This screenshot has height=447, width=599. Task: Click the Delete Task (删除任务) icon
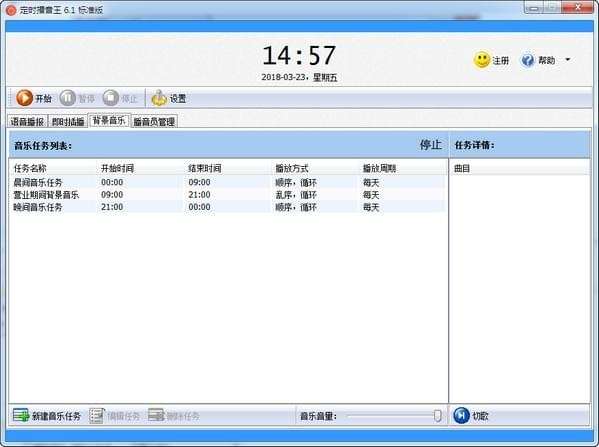(x=156, y=415)
